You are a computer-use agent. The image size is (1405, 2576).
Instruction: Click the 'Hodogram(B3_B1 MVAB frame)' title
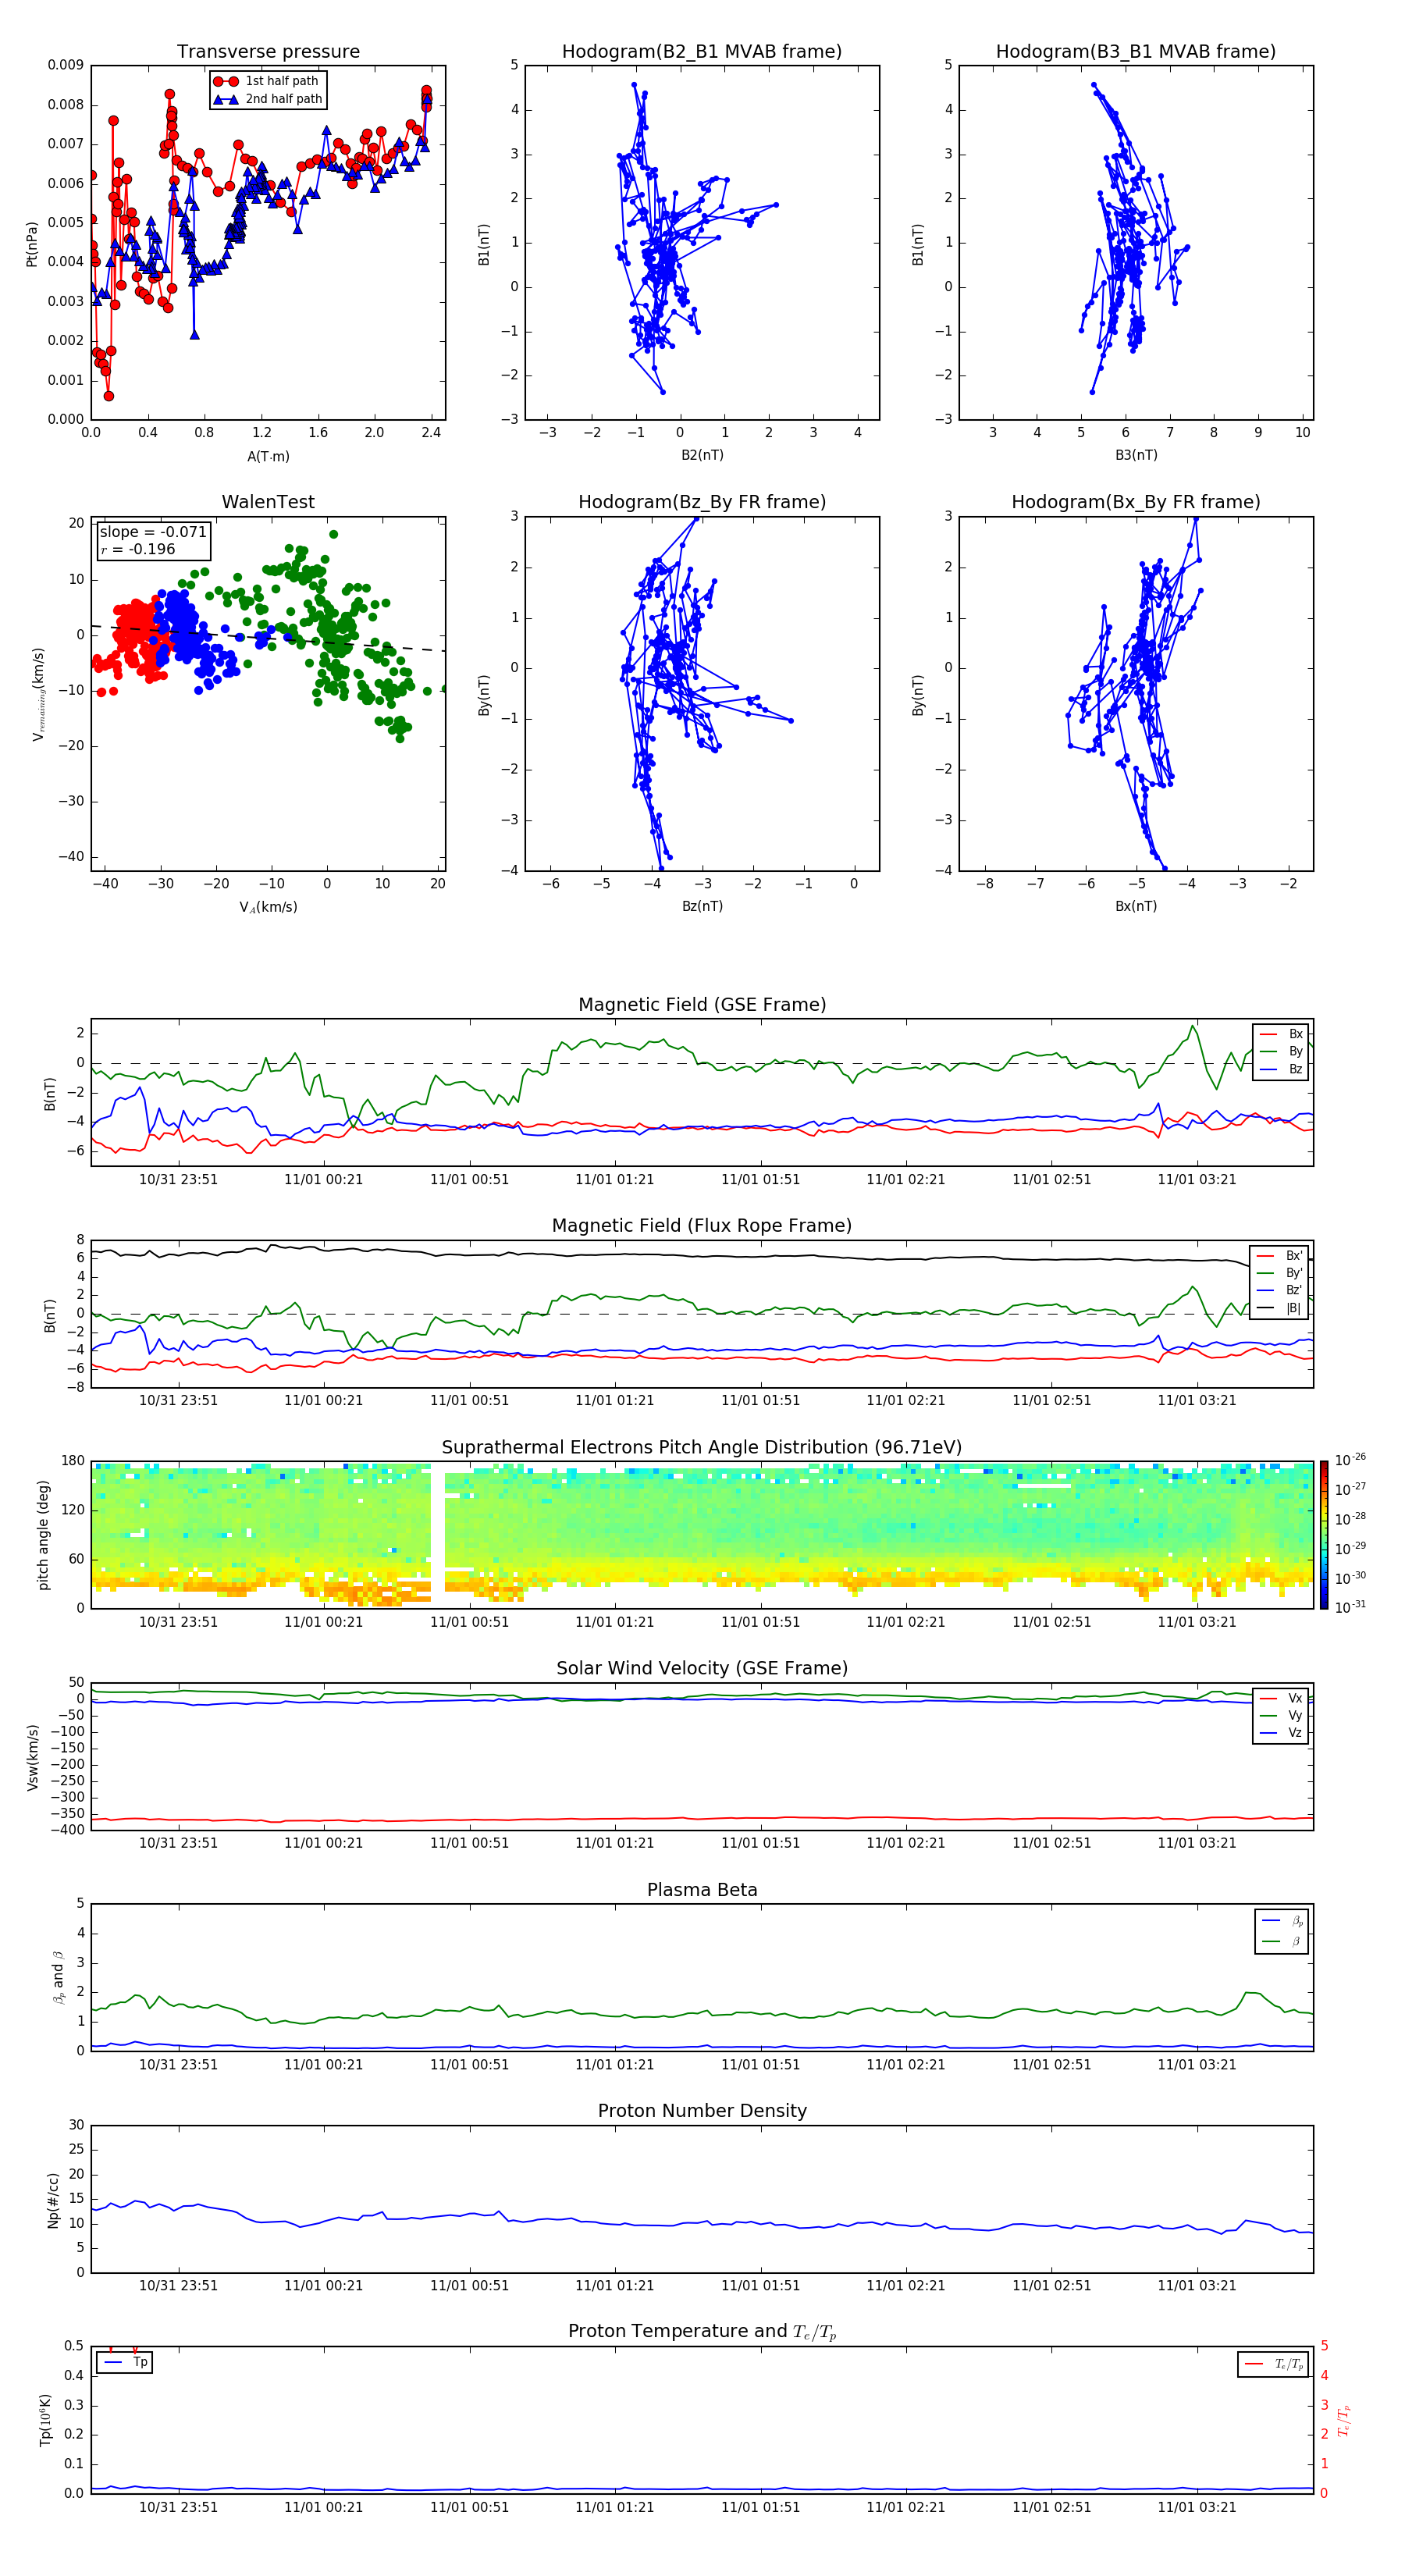point(1136,52)
